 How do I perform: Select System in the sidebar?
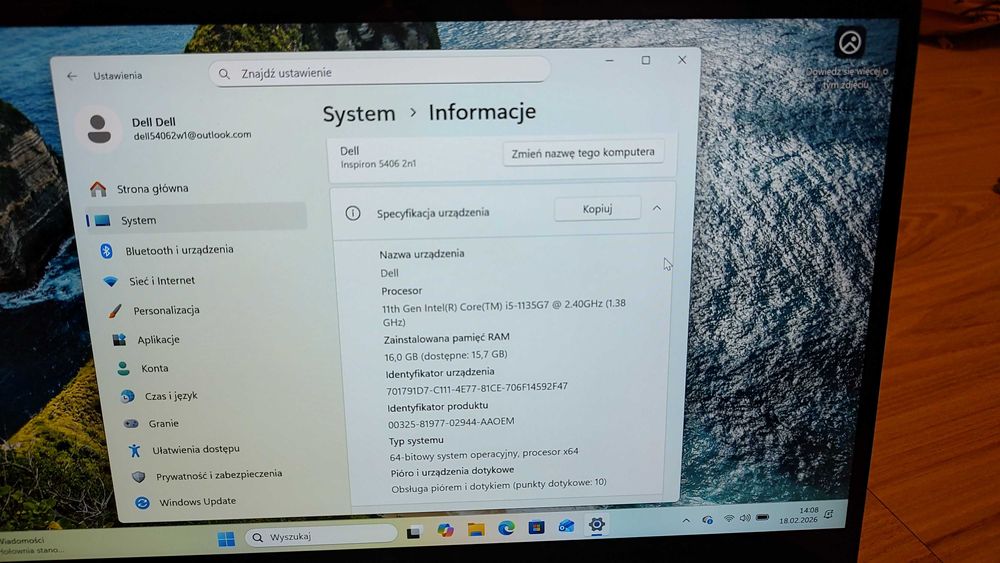point(195,220)
